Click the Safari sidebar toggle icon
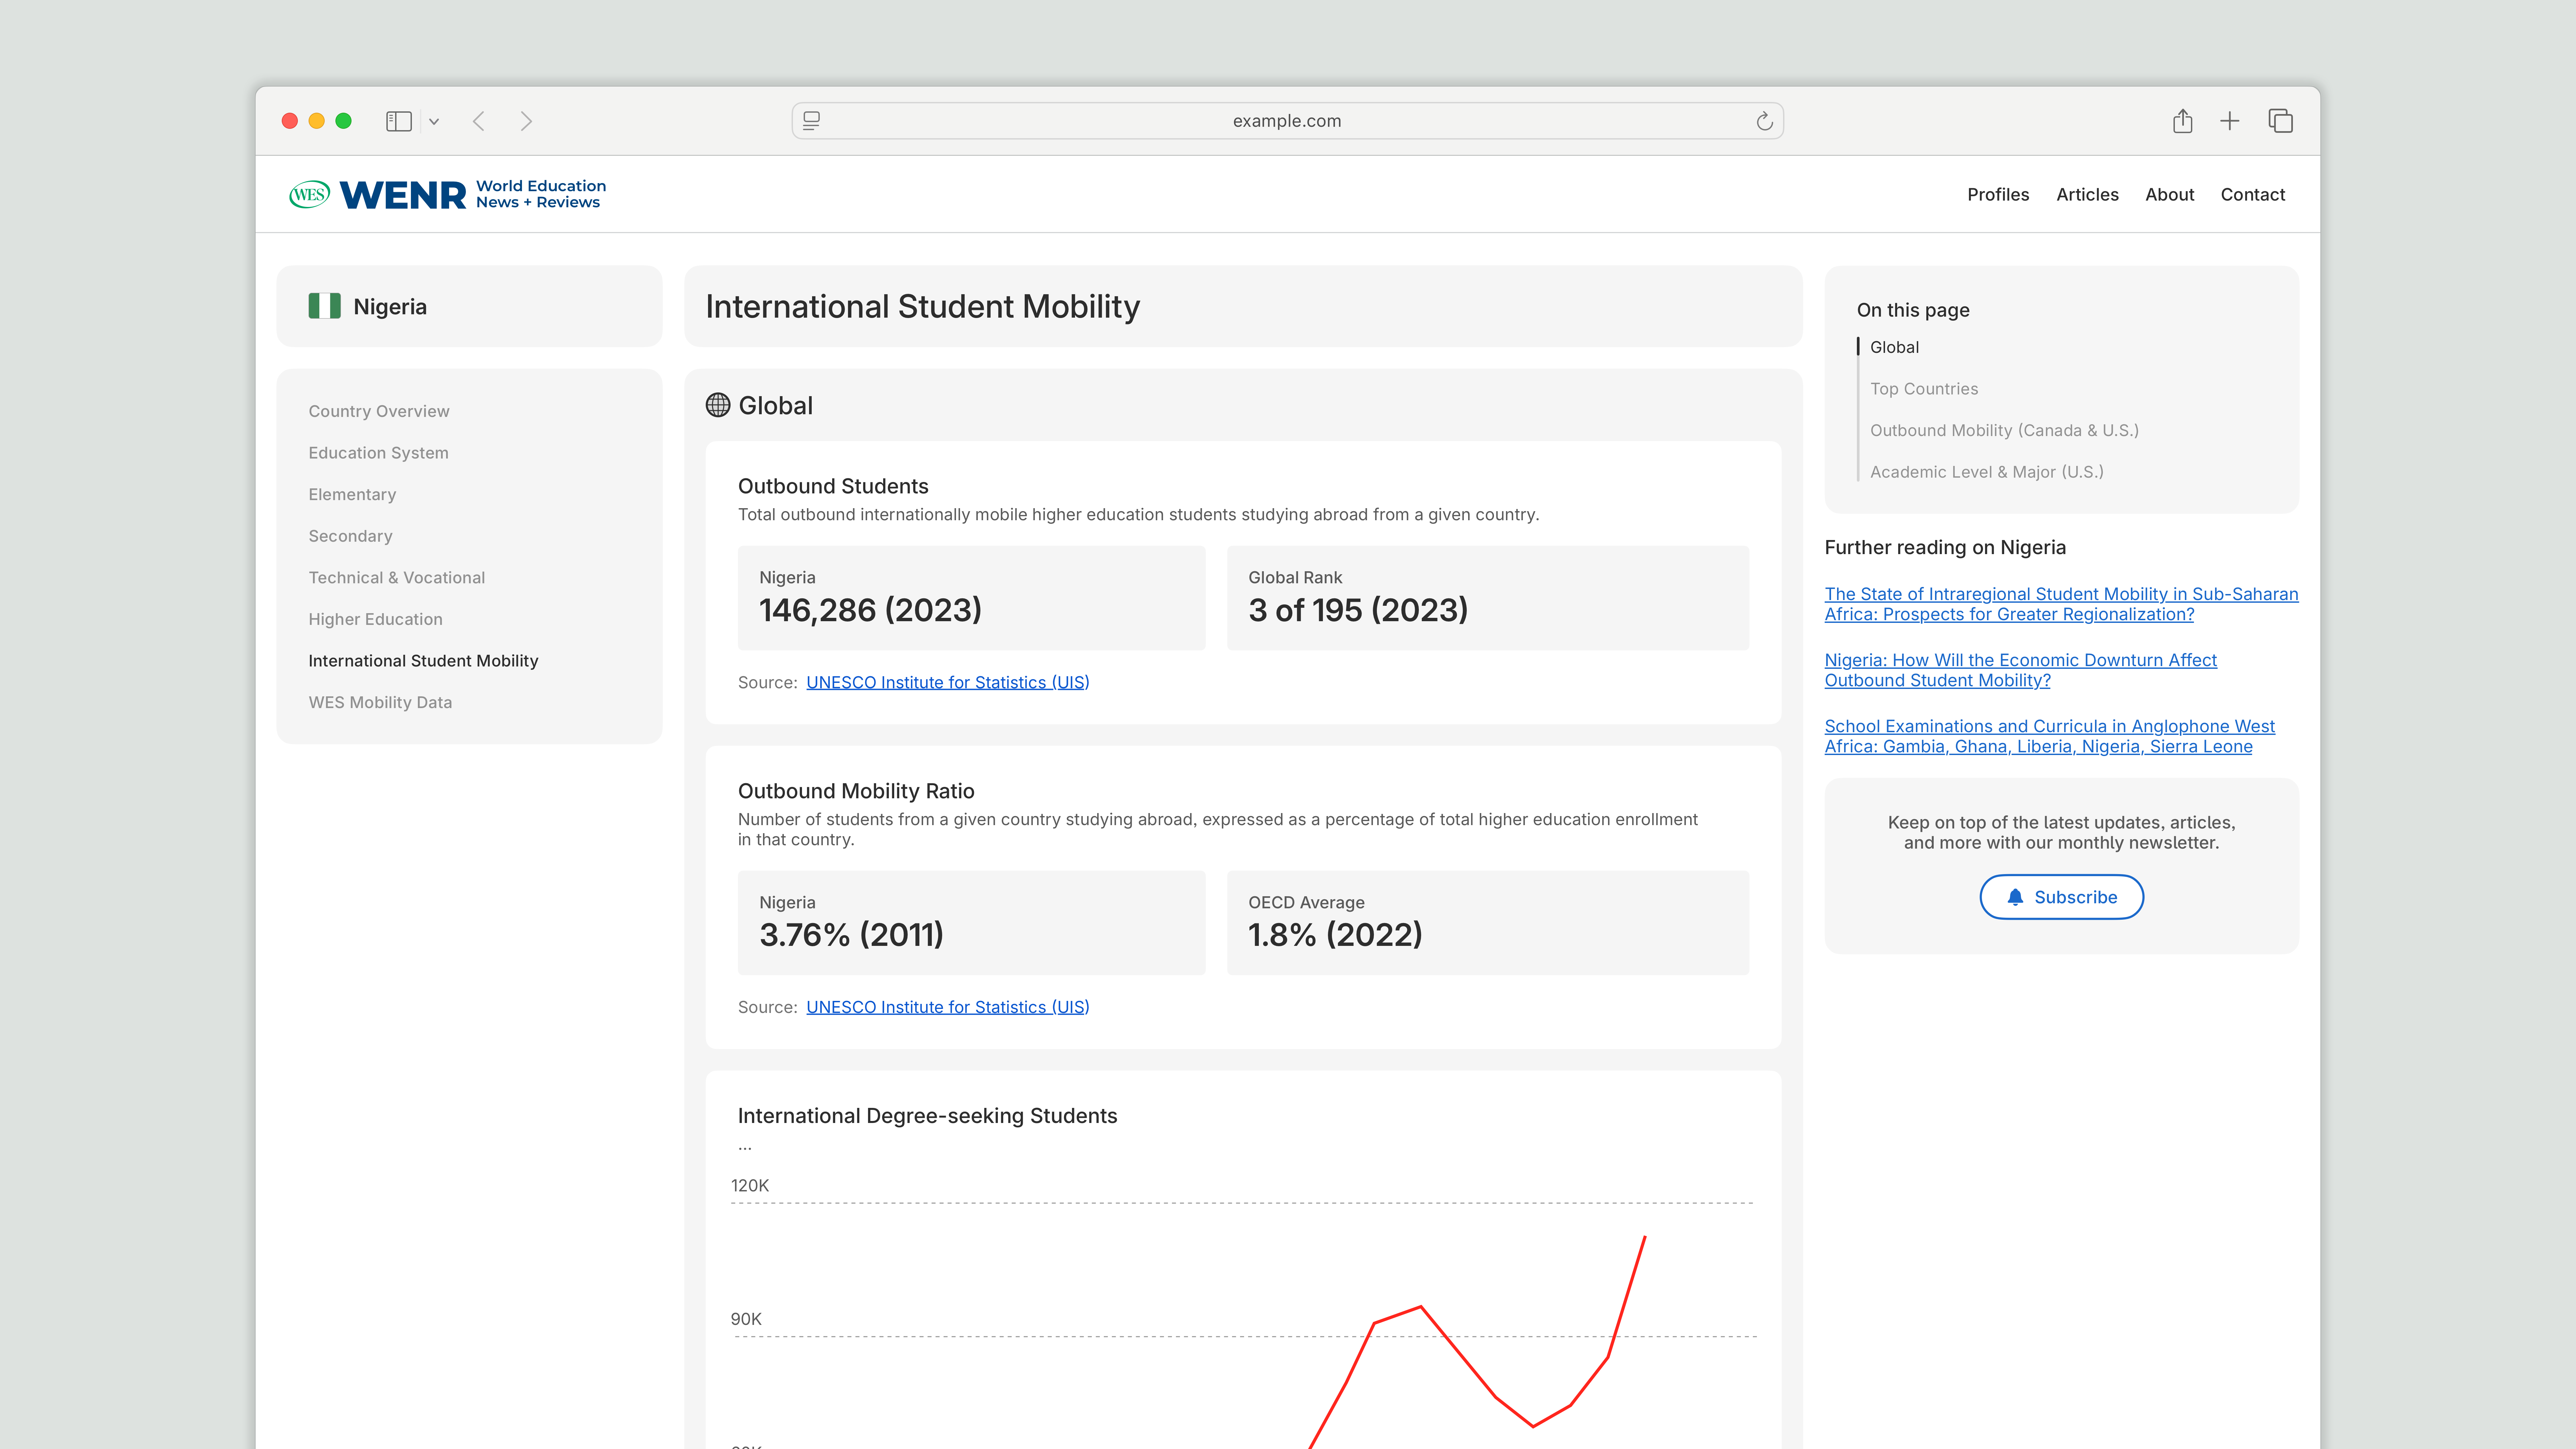The height and width of the screenshot is (1449, 2576). (399, 121)
